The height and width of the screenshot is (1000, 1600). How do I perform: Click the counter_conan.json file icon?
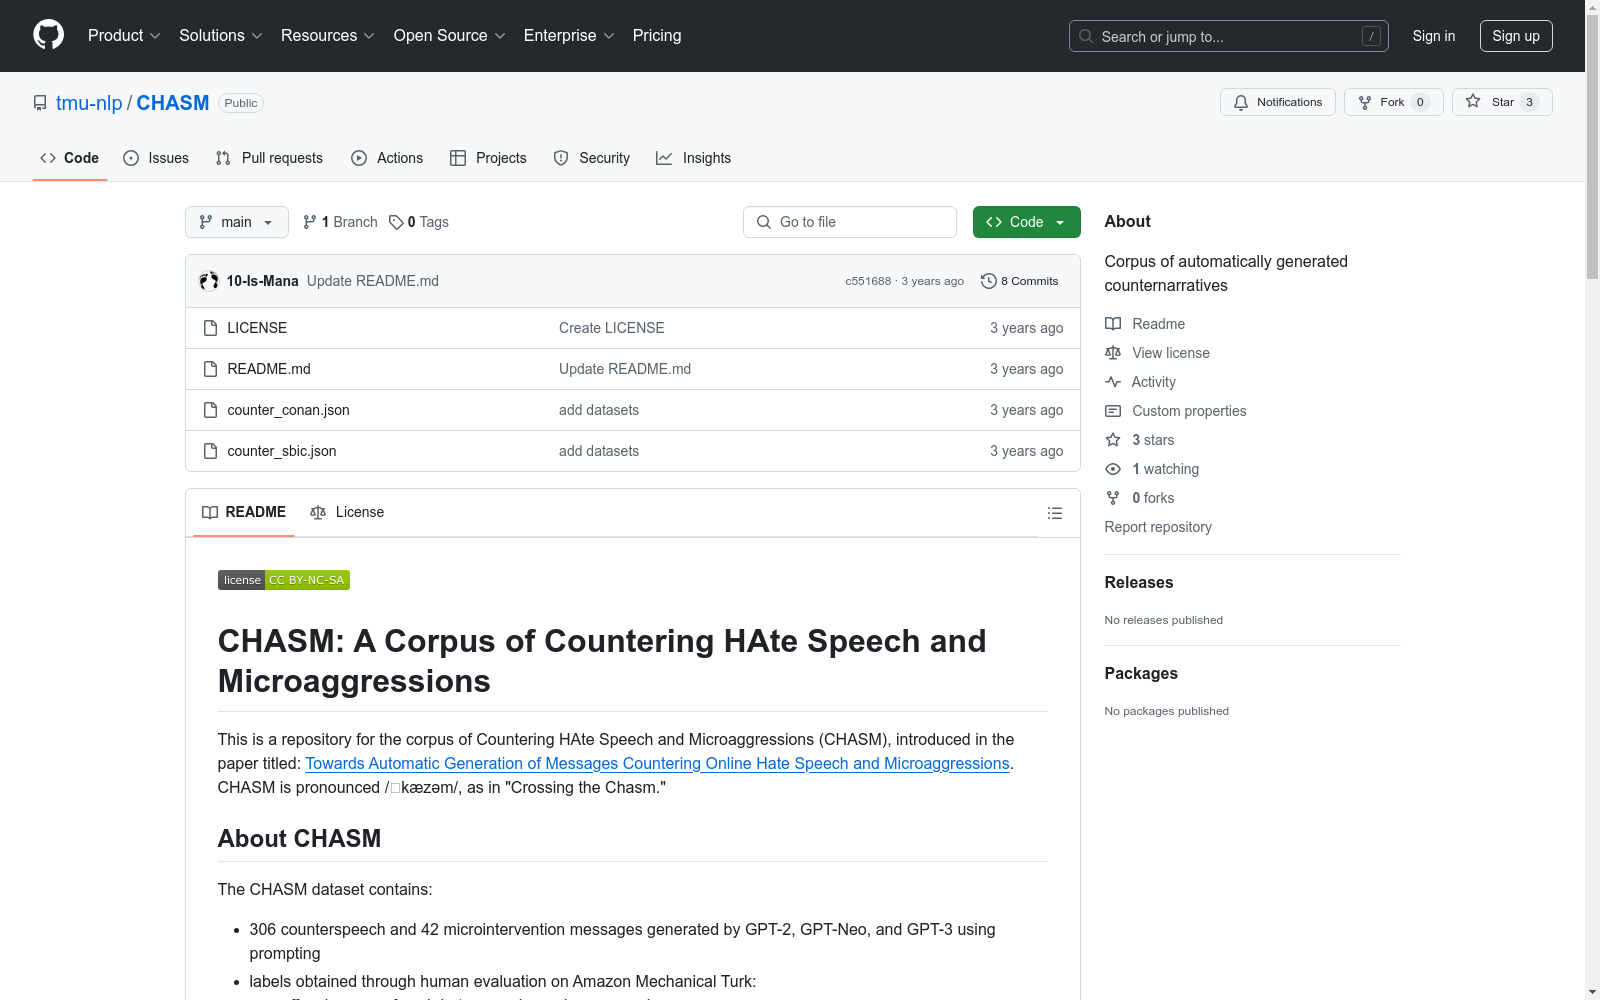(210, 410)
